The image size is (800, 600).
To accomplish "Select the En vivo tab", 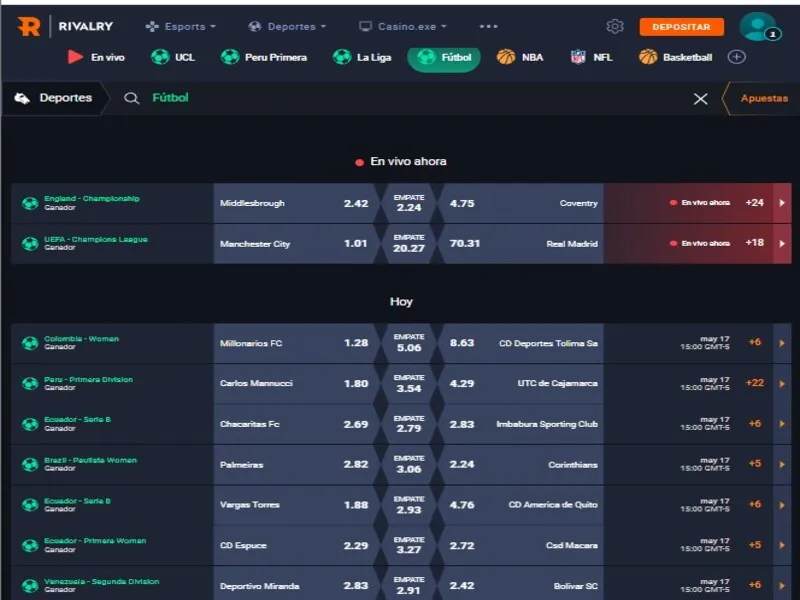I will (x=96, y=57).
